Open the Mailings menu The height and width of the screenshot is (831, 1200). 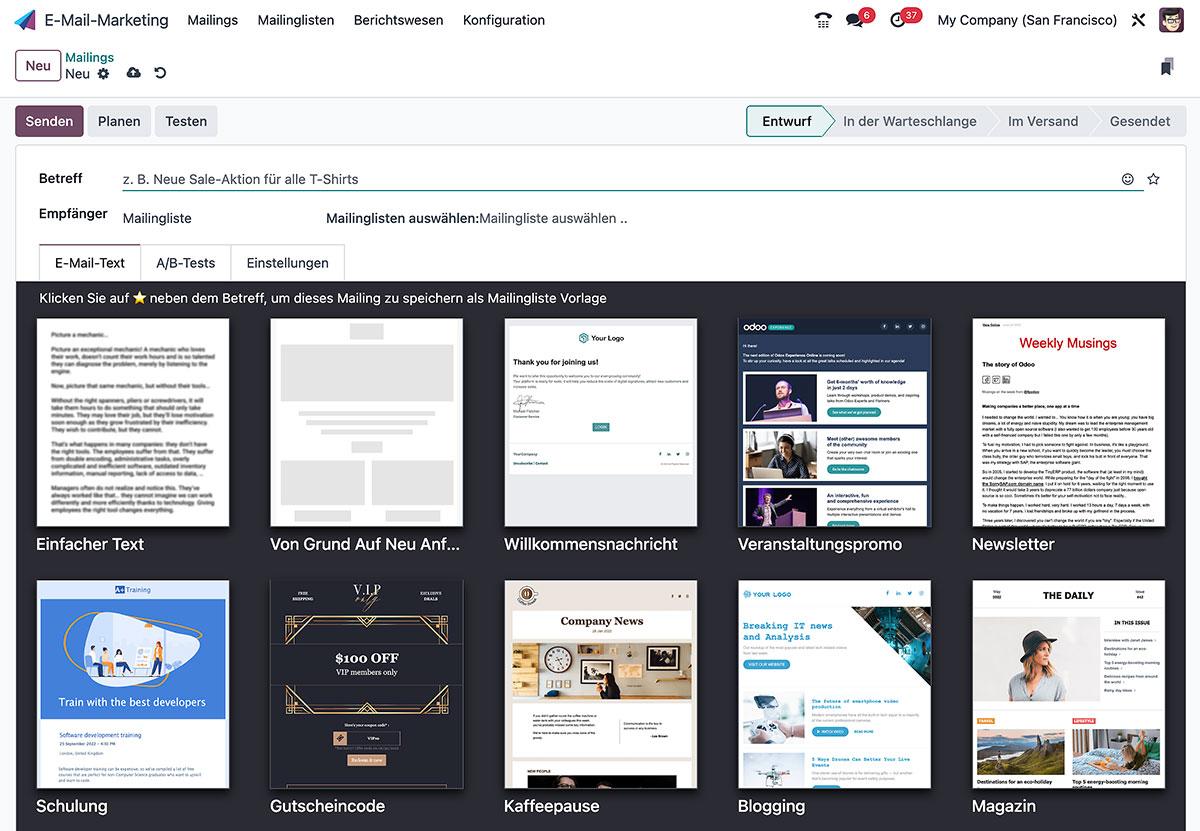(213, 20)
